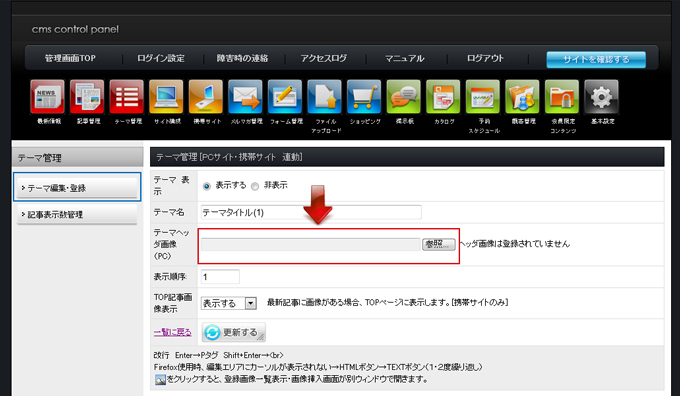The height and width of the screenshot is (396, 680).
Task: Open the フォーム管理 pencil icon
Action: tap(285, 96)
